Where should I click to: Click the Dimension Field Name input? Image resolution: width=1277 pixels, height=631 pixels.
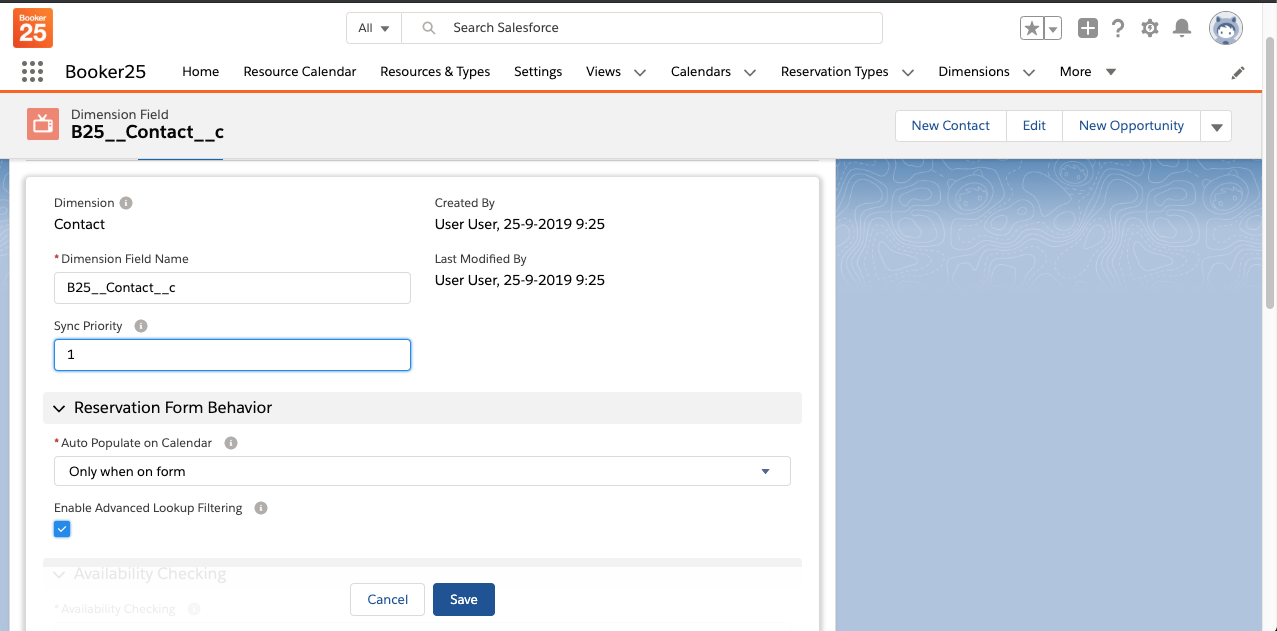tap(232, 288)
